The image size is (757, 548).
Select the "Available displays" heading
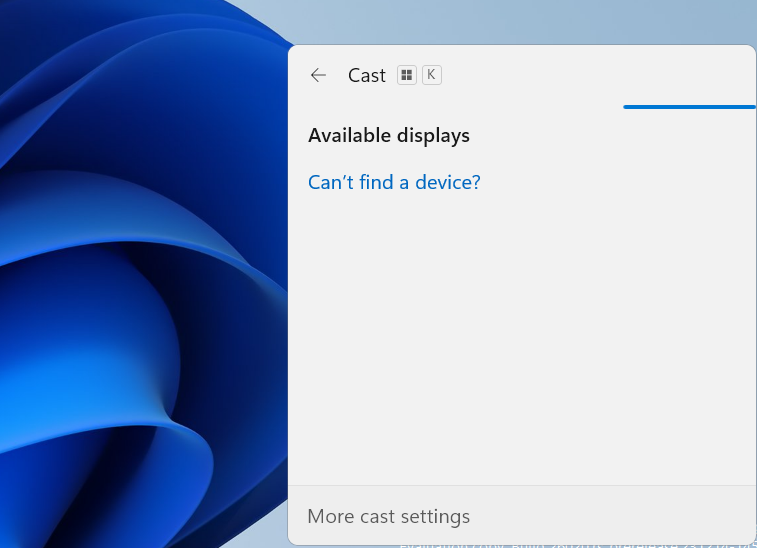(389, 136)
